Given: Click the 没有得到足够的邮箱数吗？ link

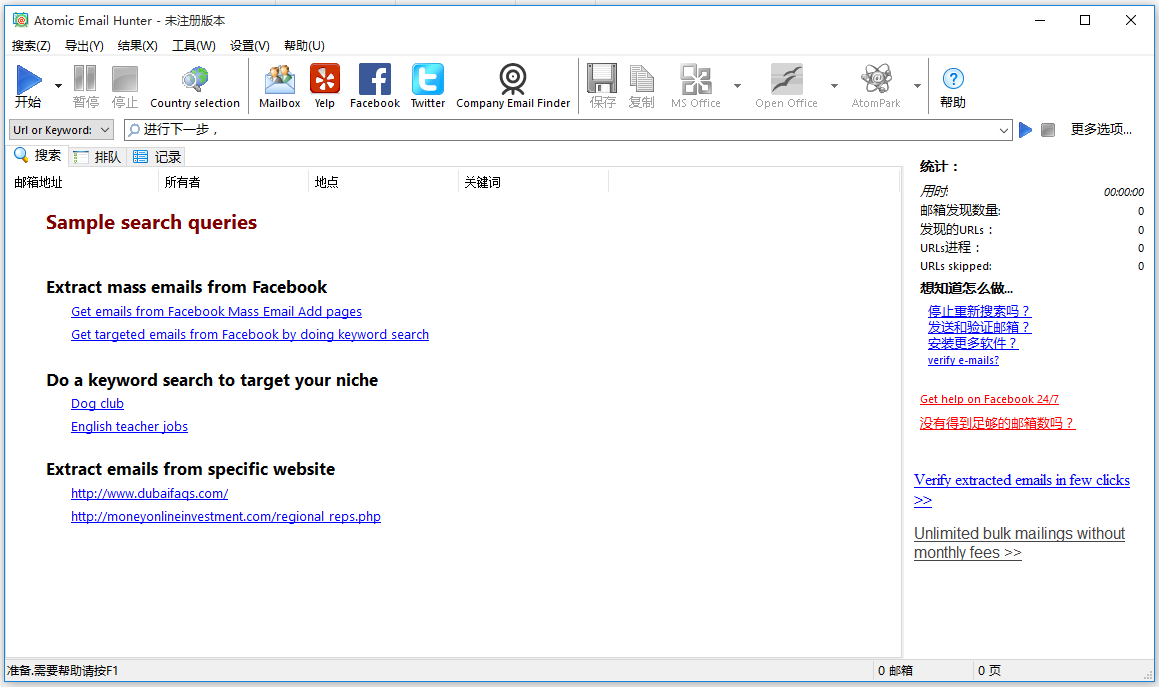Looking at the screenshot, I should [x=997, y=423].
